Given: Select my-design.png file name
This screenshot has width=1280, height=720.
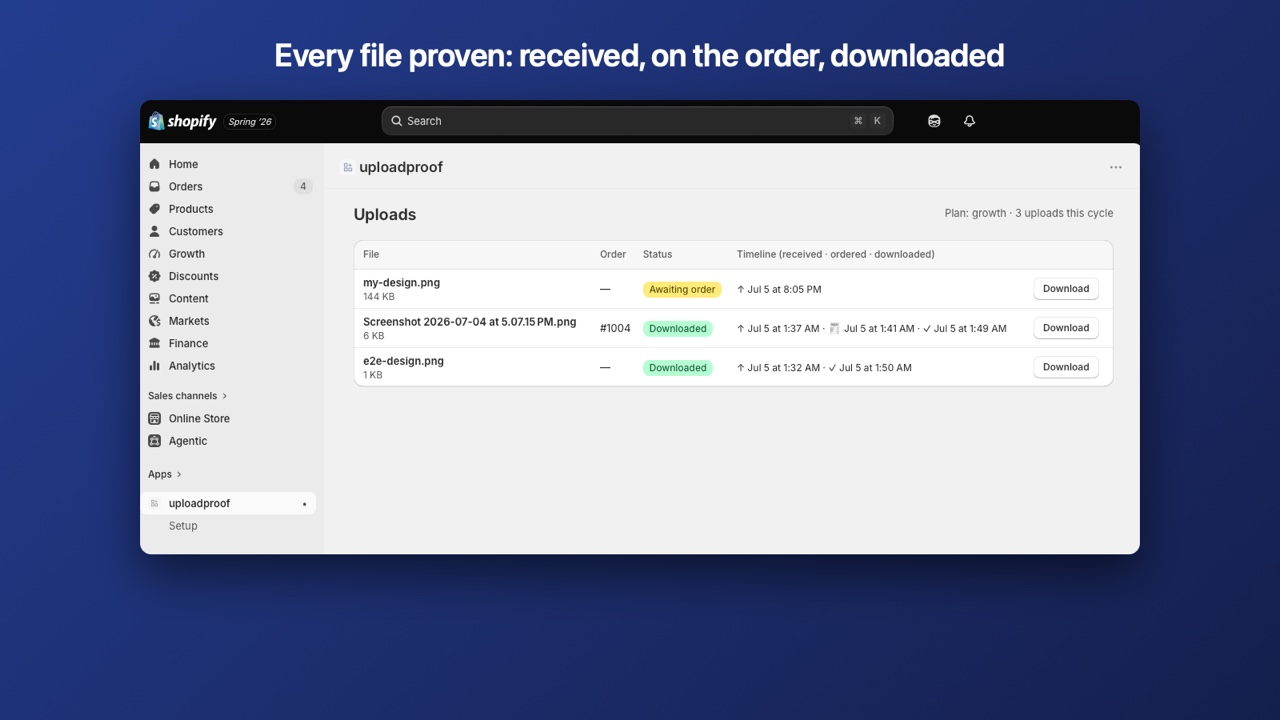Looking at the screenshot, I should pyautogui.click(x=401, y=283).
